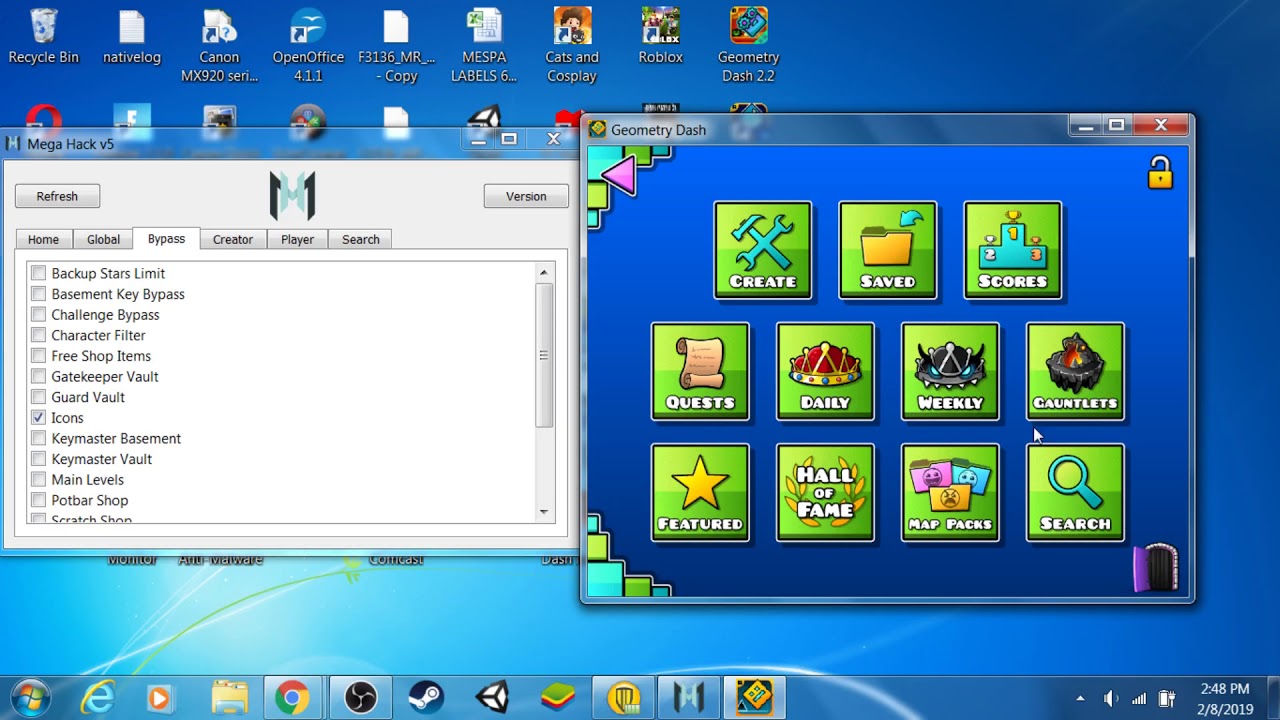The width and height of the screenshot is (1280, 720).
Task: Select the Bypass tab
Action: pyautogui.click(x=166, y=238)
